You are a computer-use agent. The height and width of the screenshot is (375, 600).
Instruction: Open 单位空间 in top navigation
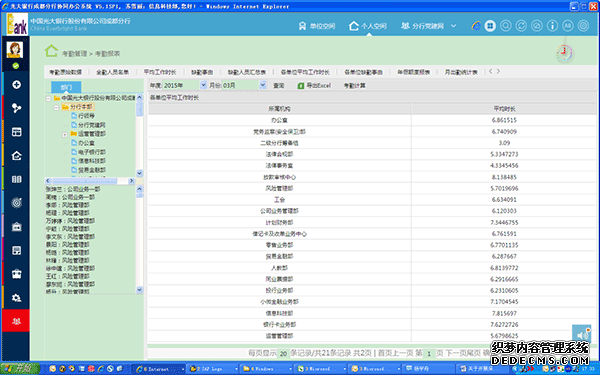click(317, 26)
